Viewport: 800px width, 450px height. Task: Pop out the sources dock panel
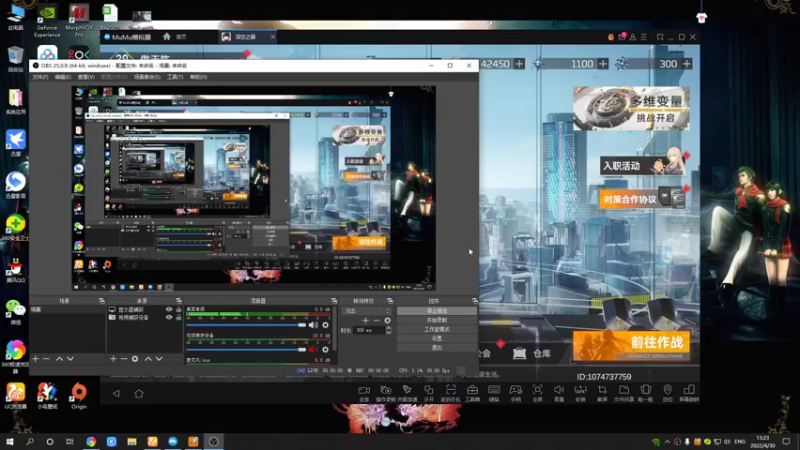click(x=178, y=301)
